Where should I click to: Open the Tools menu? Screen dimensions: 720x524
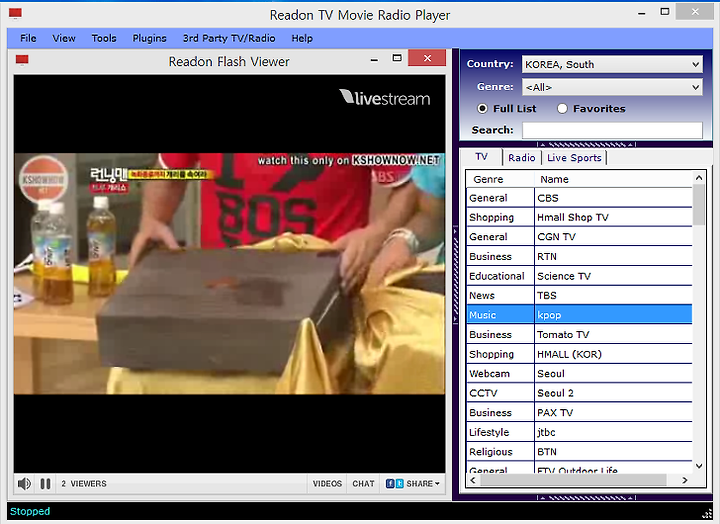pos(104,38)
